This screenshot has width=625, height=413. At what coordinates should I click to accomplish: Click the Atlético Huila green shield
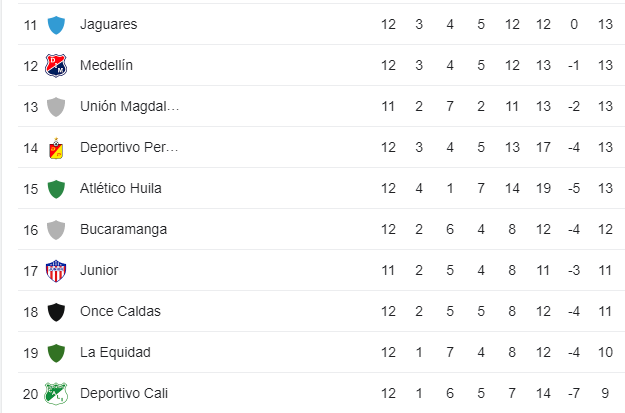[x=56, y=189]
